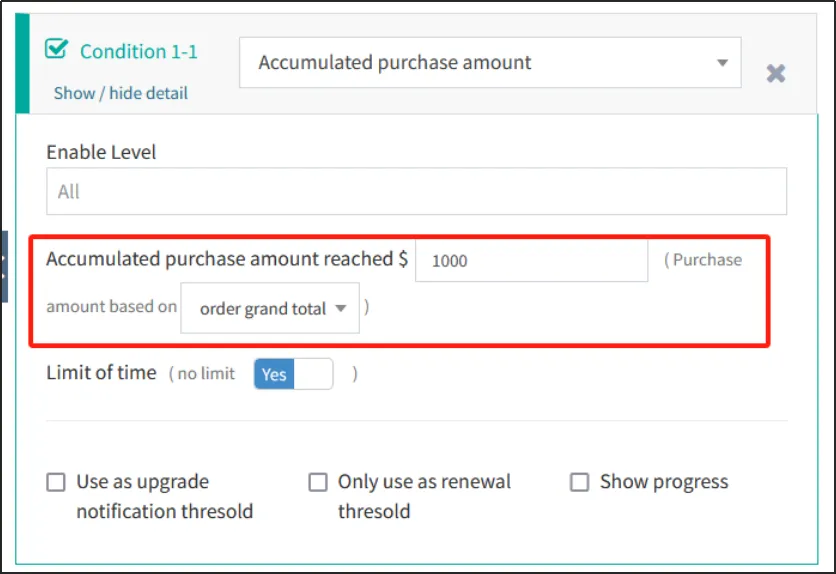The image size is (836, 574).
Task: Open the 'Accumulated purchase amount' condition dropdown
Action: 489,63
